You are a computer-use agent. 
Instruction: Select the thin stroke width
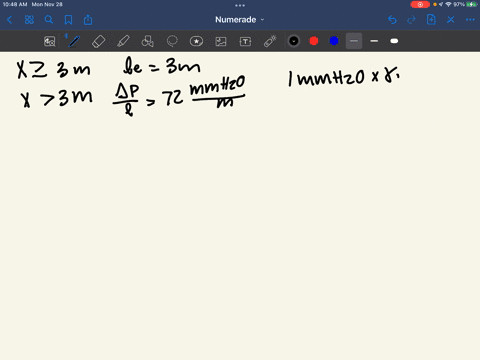(354, 41)
